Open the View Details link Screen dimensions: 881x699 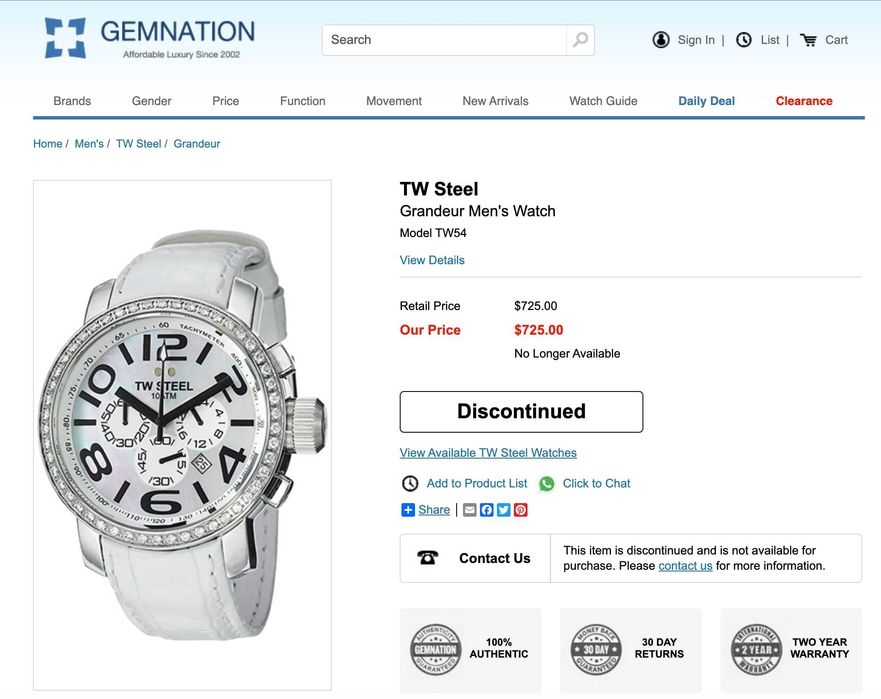point(432,260)
